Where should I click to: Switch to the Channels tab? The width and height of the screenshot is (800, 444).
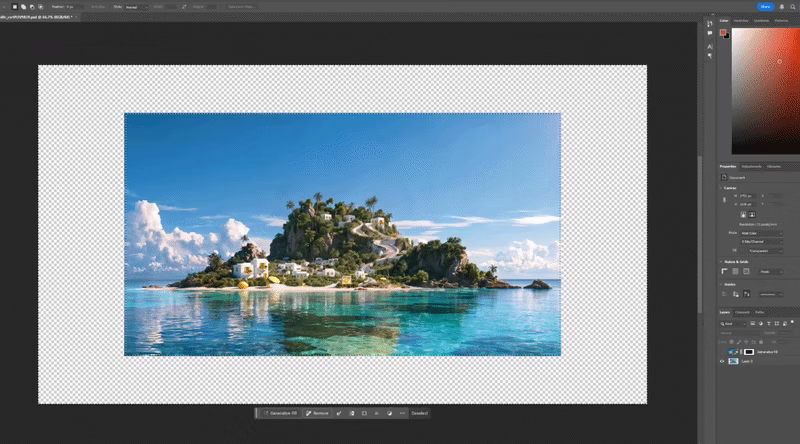pos(742,312)
